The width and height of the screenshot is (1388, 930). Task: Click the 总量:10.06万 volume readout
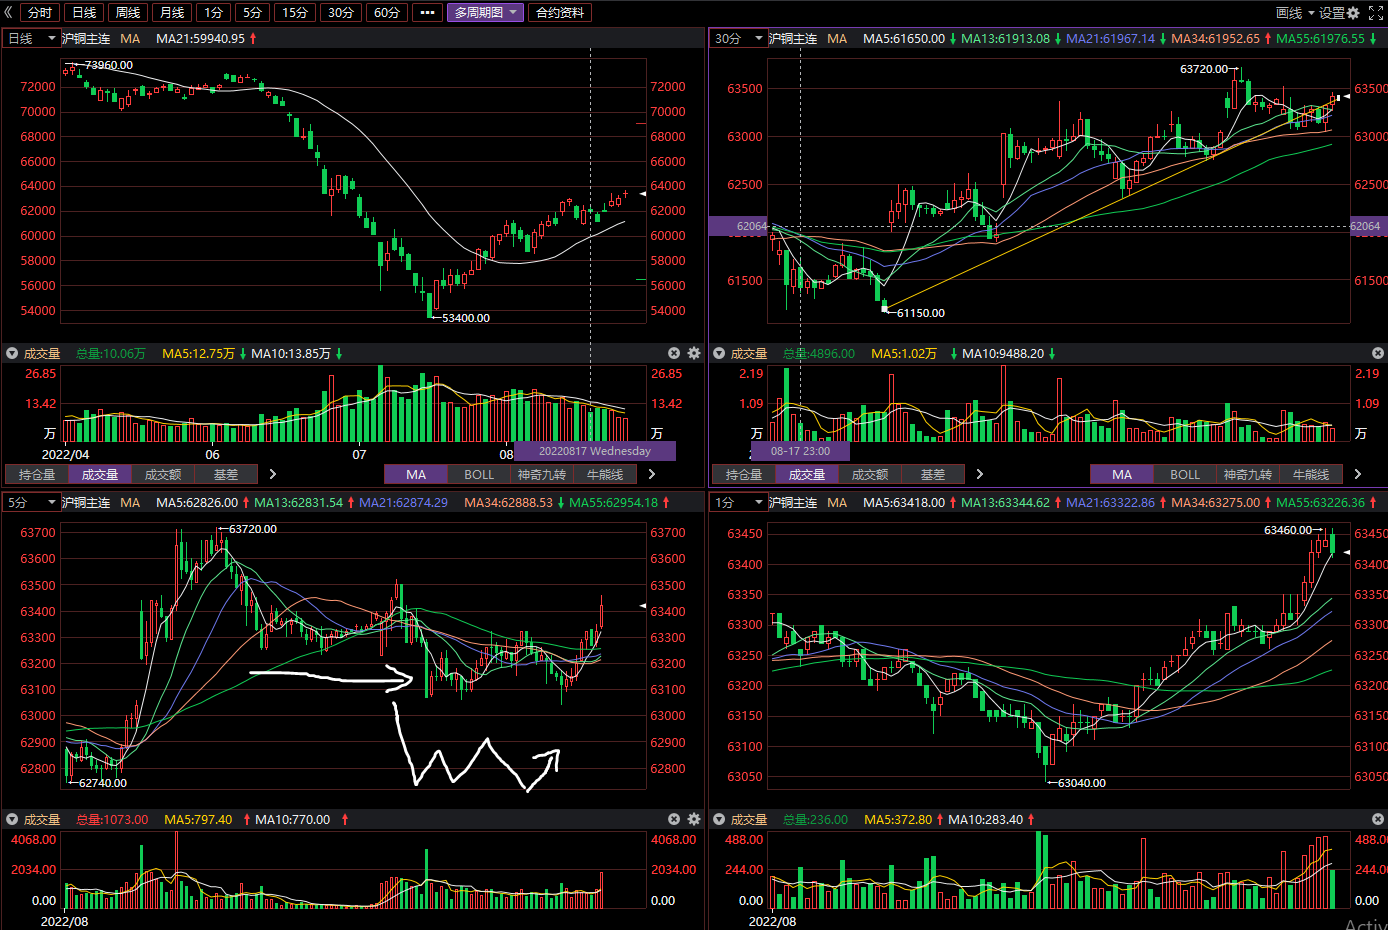[x=111, y=353]
